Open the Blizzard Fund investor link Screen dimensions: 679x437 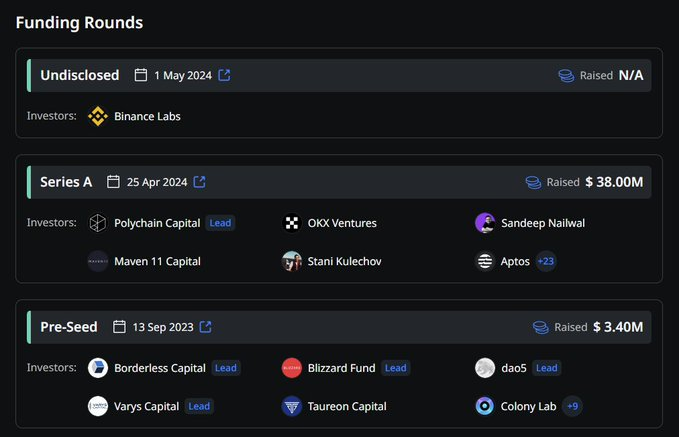click(342, 368)
